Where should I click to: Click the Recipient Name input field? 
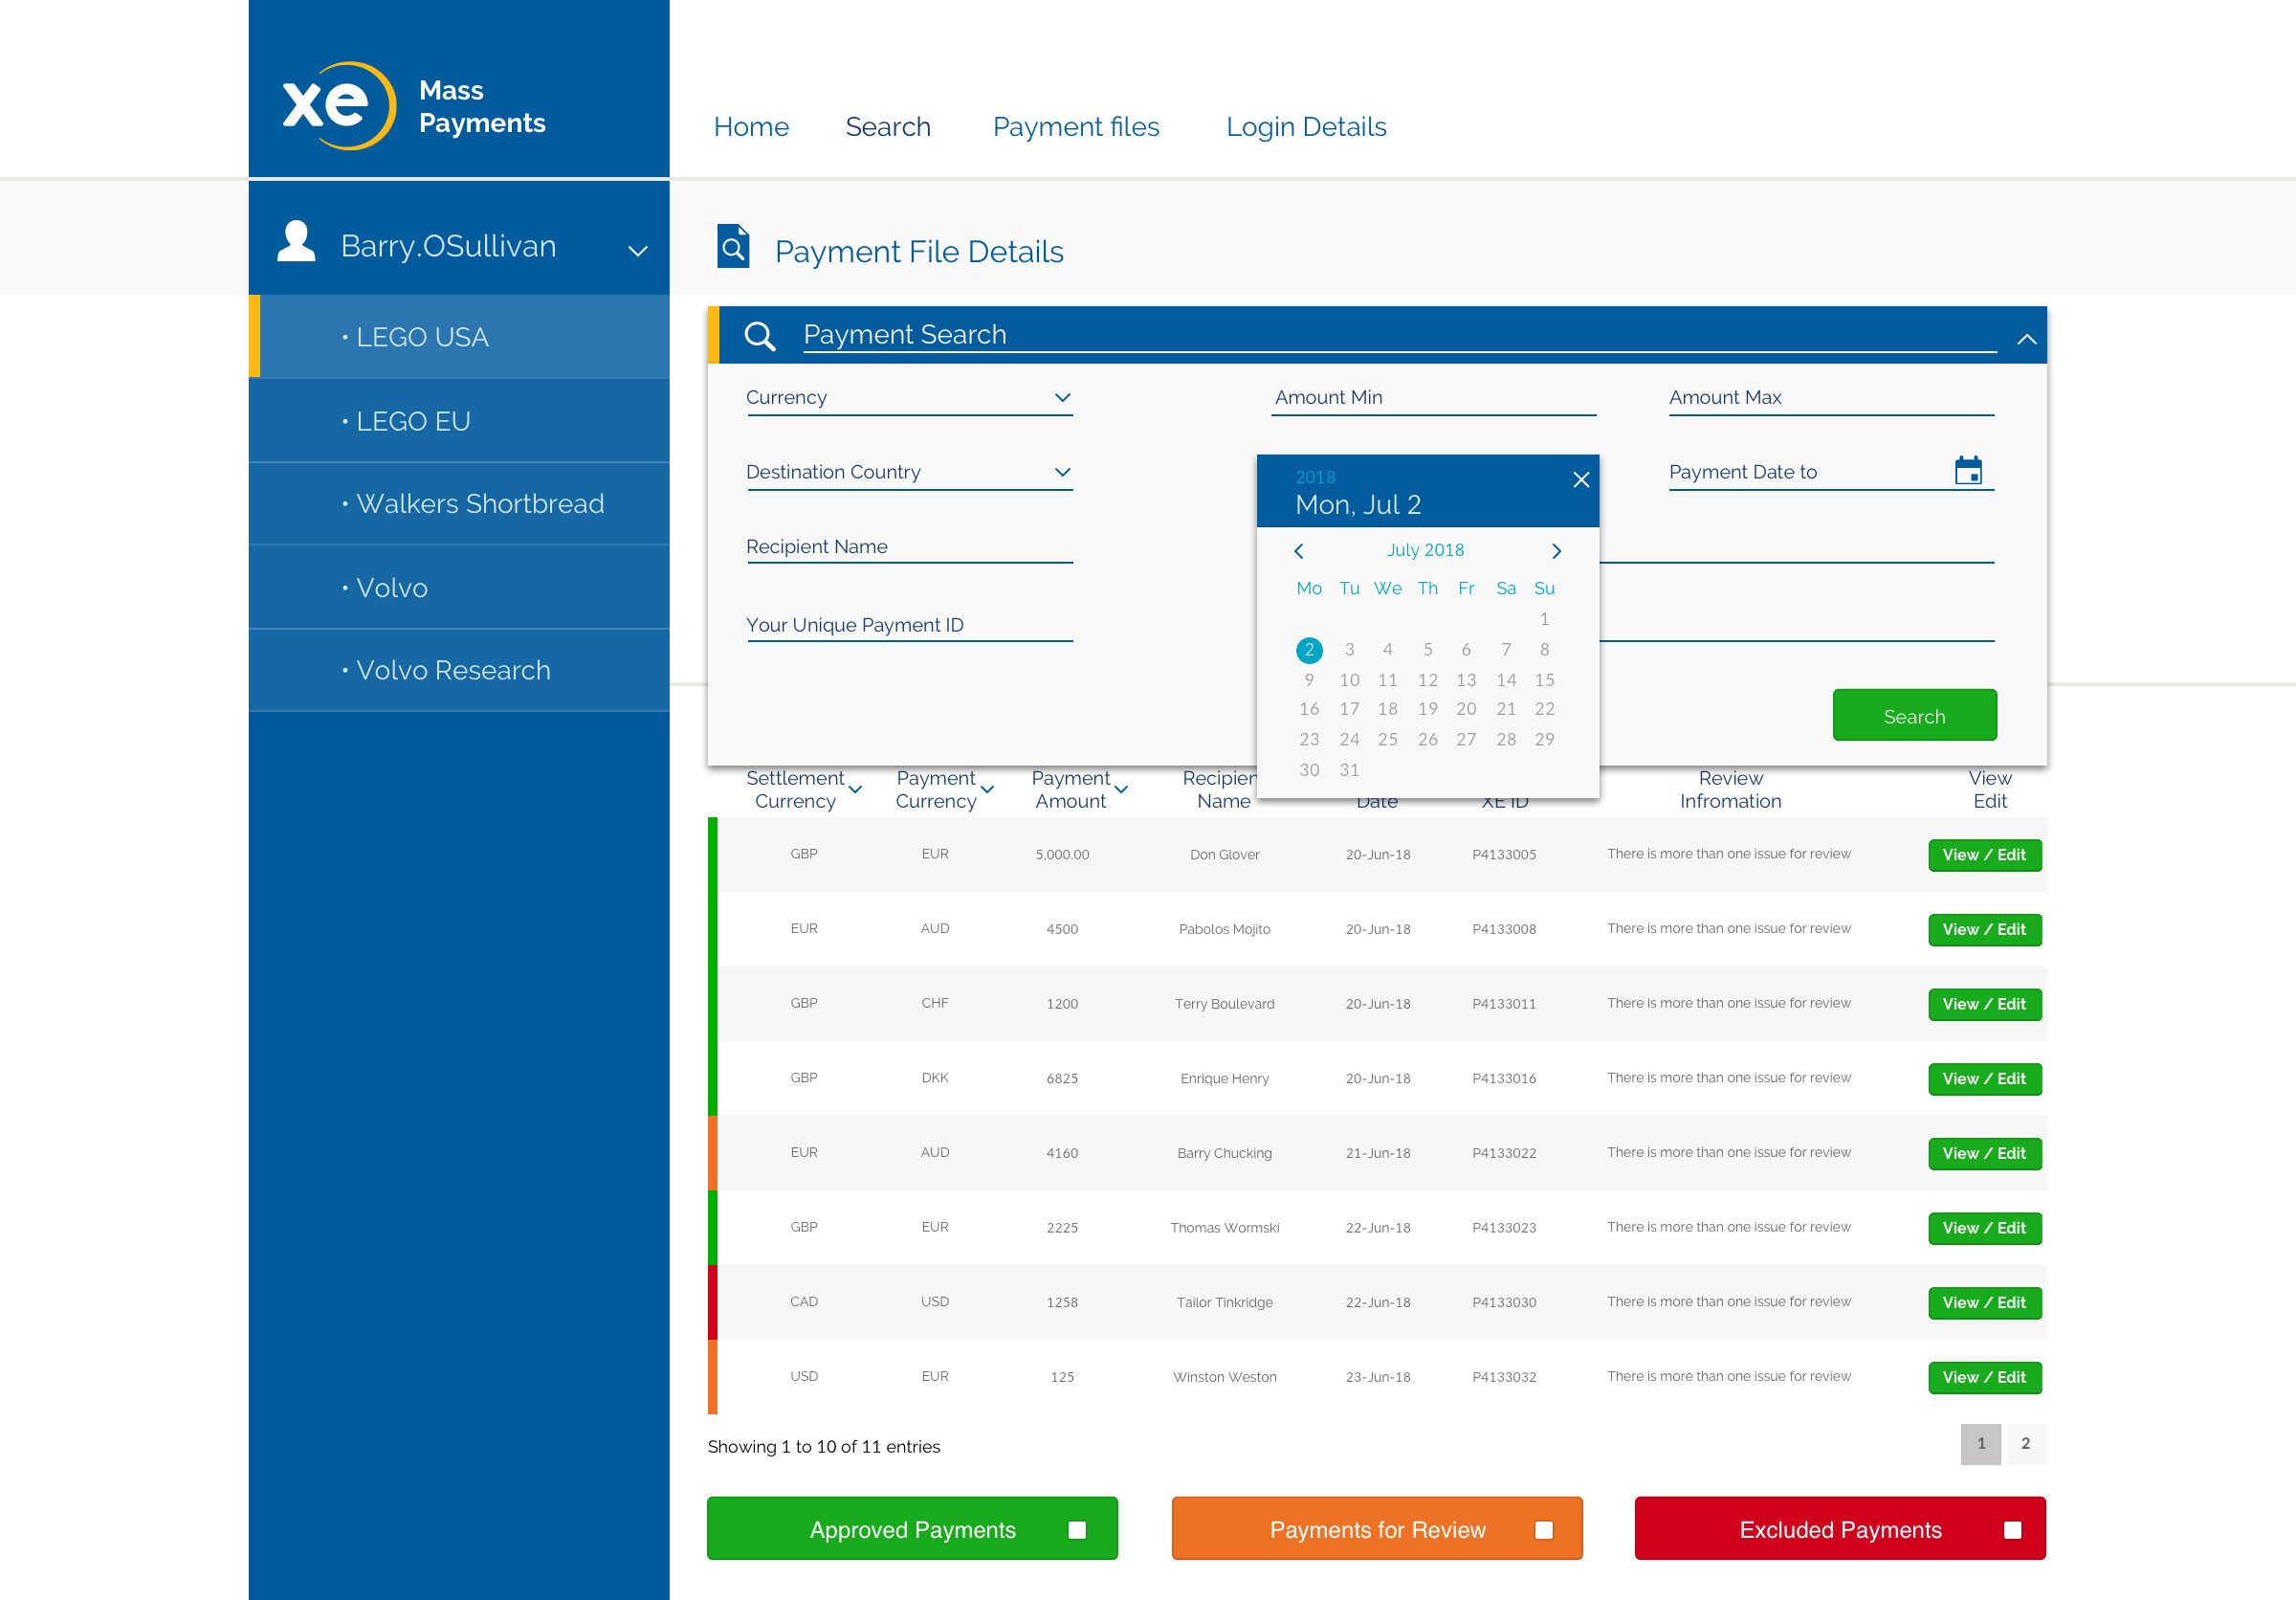click(x=909, y=547)
